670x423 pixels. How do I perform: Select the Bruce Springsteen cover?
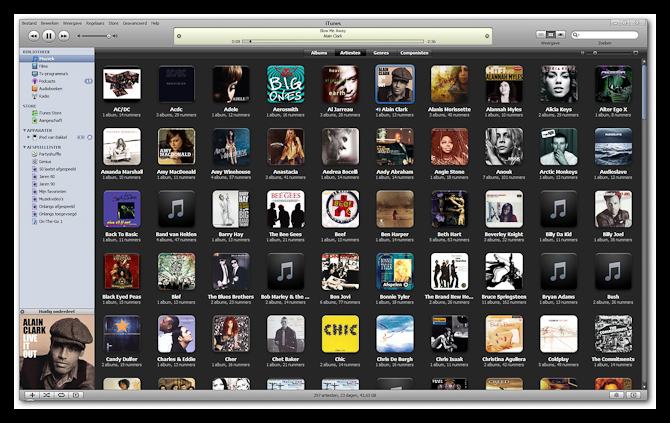pyautogui.click(x=504, y=271)
